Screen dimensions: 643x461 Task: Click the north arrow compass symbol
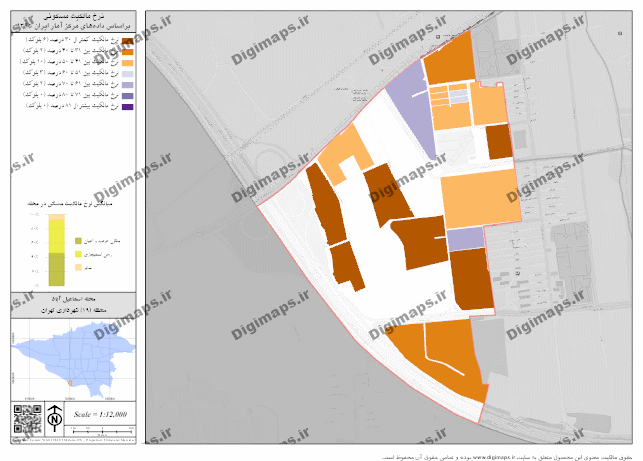coord(55,418)
